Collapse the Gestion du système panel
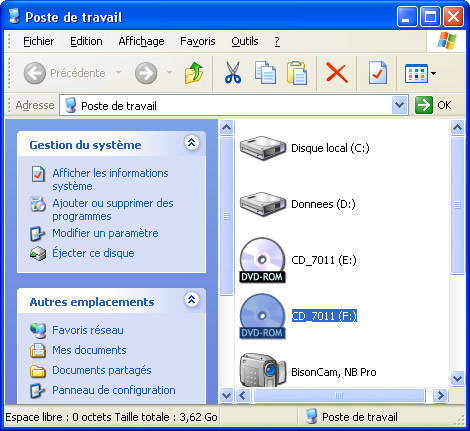This screenshot has height=431, width=470. 191,143
